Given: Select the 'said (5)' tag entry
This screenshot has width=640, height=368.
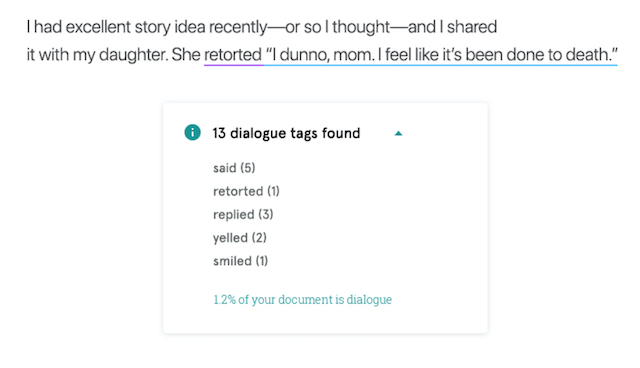Looking at the screenshot, I should 234,168.
